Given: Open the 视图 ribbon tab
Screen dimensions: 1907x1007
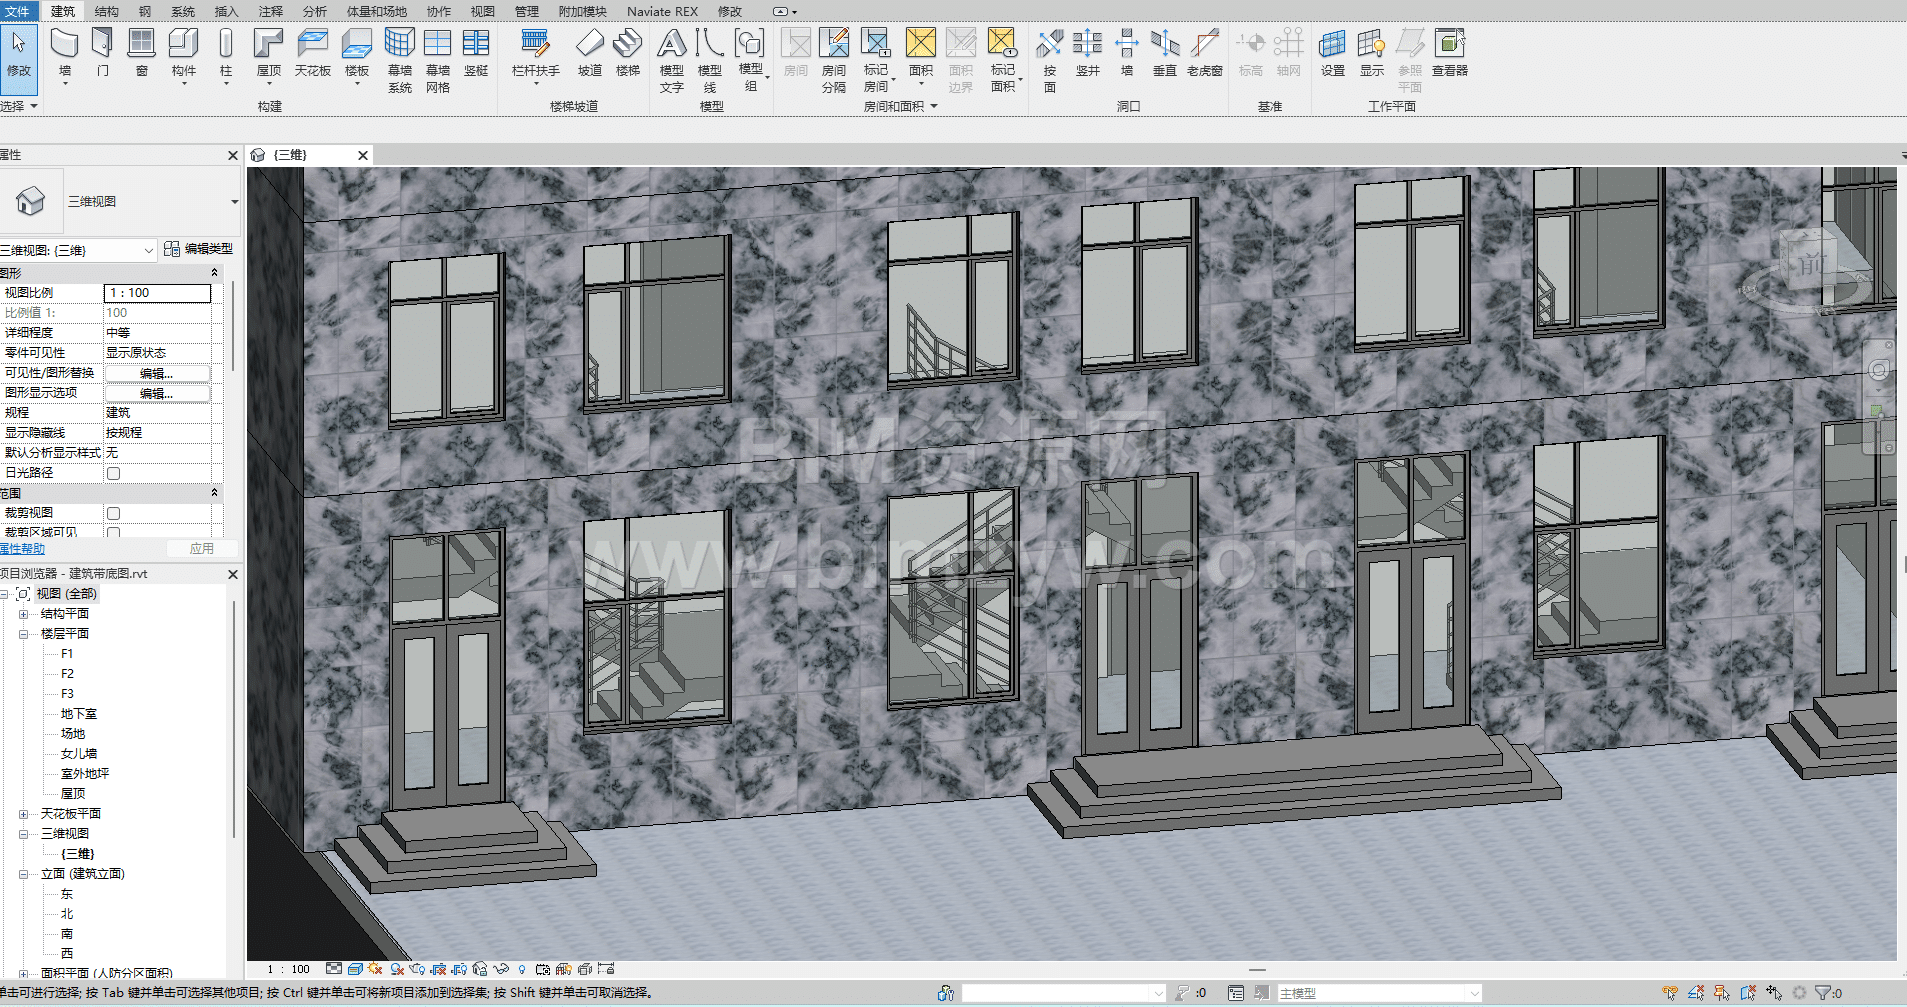Looking at the screenshot, I should [483, 11].
